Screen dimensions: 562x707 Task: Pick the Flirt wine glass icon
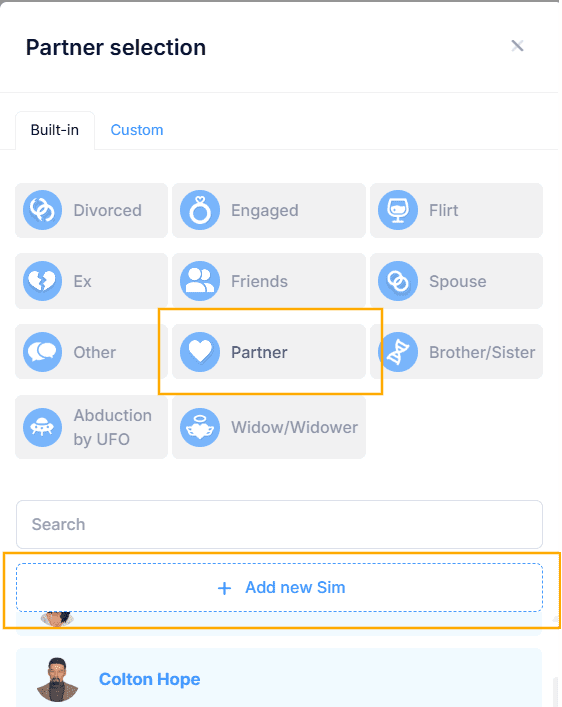pyautogui.click(x=398, y=210)
